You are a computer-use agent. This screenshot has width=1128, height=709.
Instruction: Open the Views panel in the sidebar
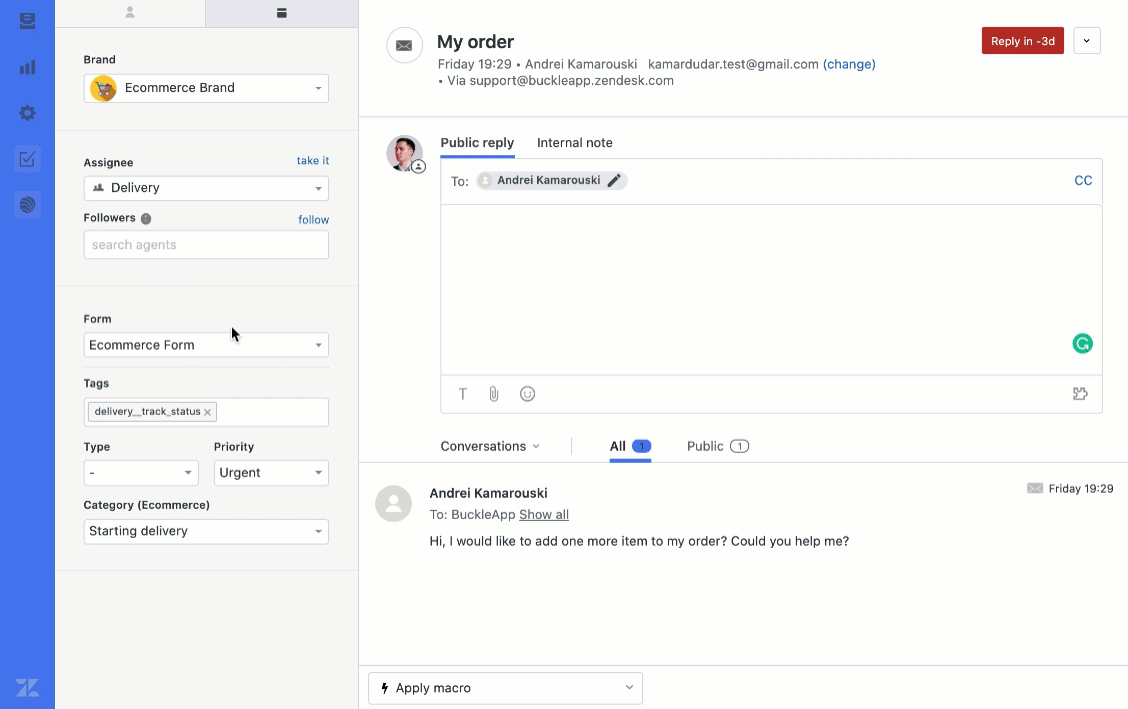(27, 20)
